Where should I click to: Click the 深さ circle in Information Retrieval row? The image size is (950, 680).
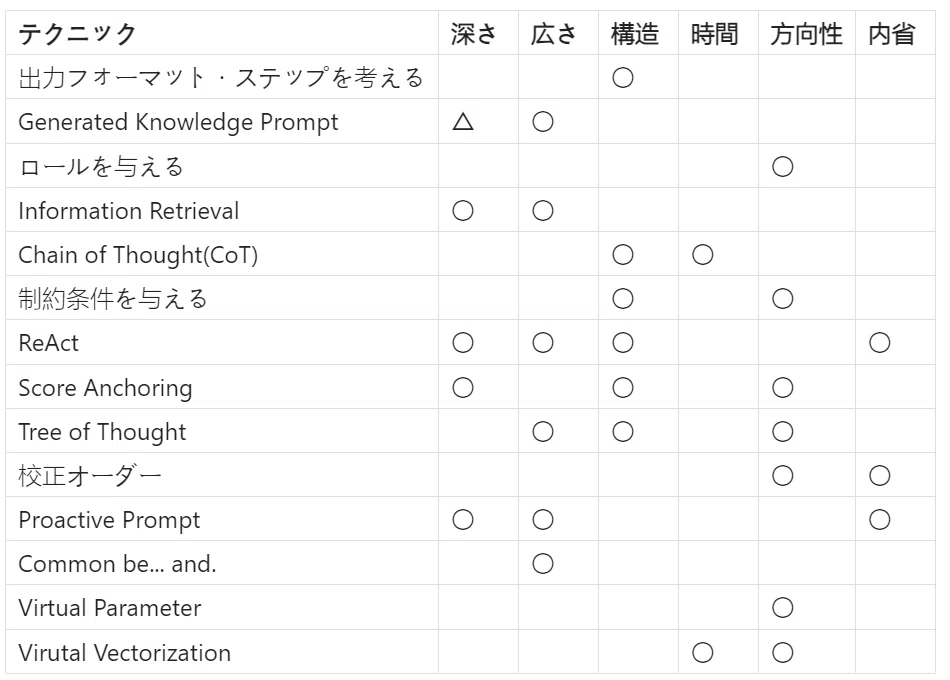pyautogui.click(x=463, y=211)
